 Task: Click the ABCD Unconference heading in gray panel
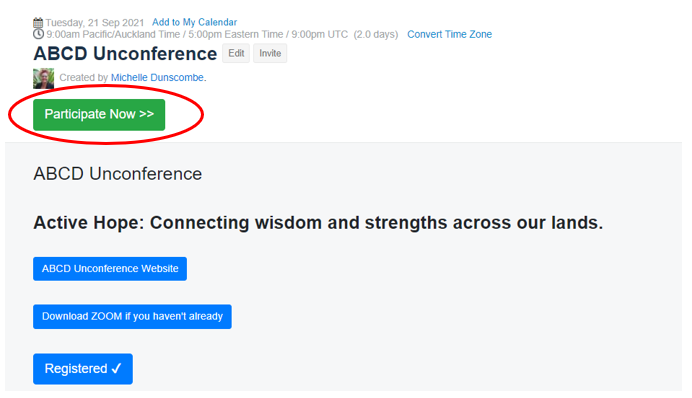click(118, 174)
